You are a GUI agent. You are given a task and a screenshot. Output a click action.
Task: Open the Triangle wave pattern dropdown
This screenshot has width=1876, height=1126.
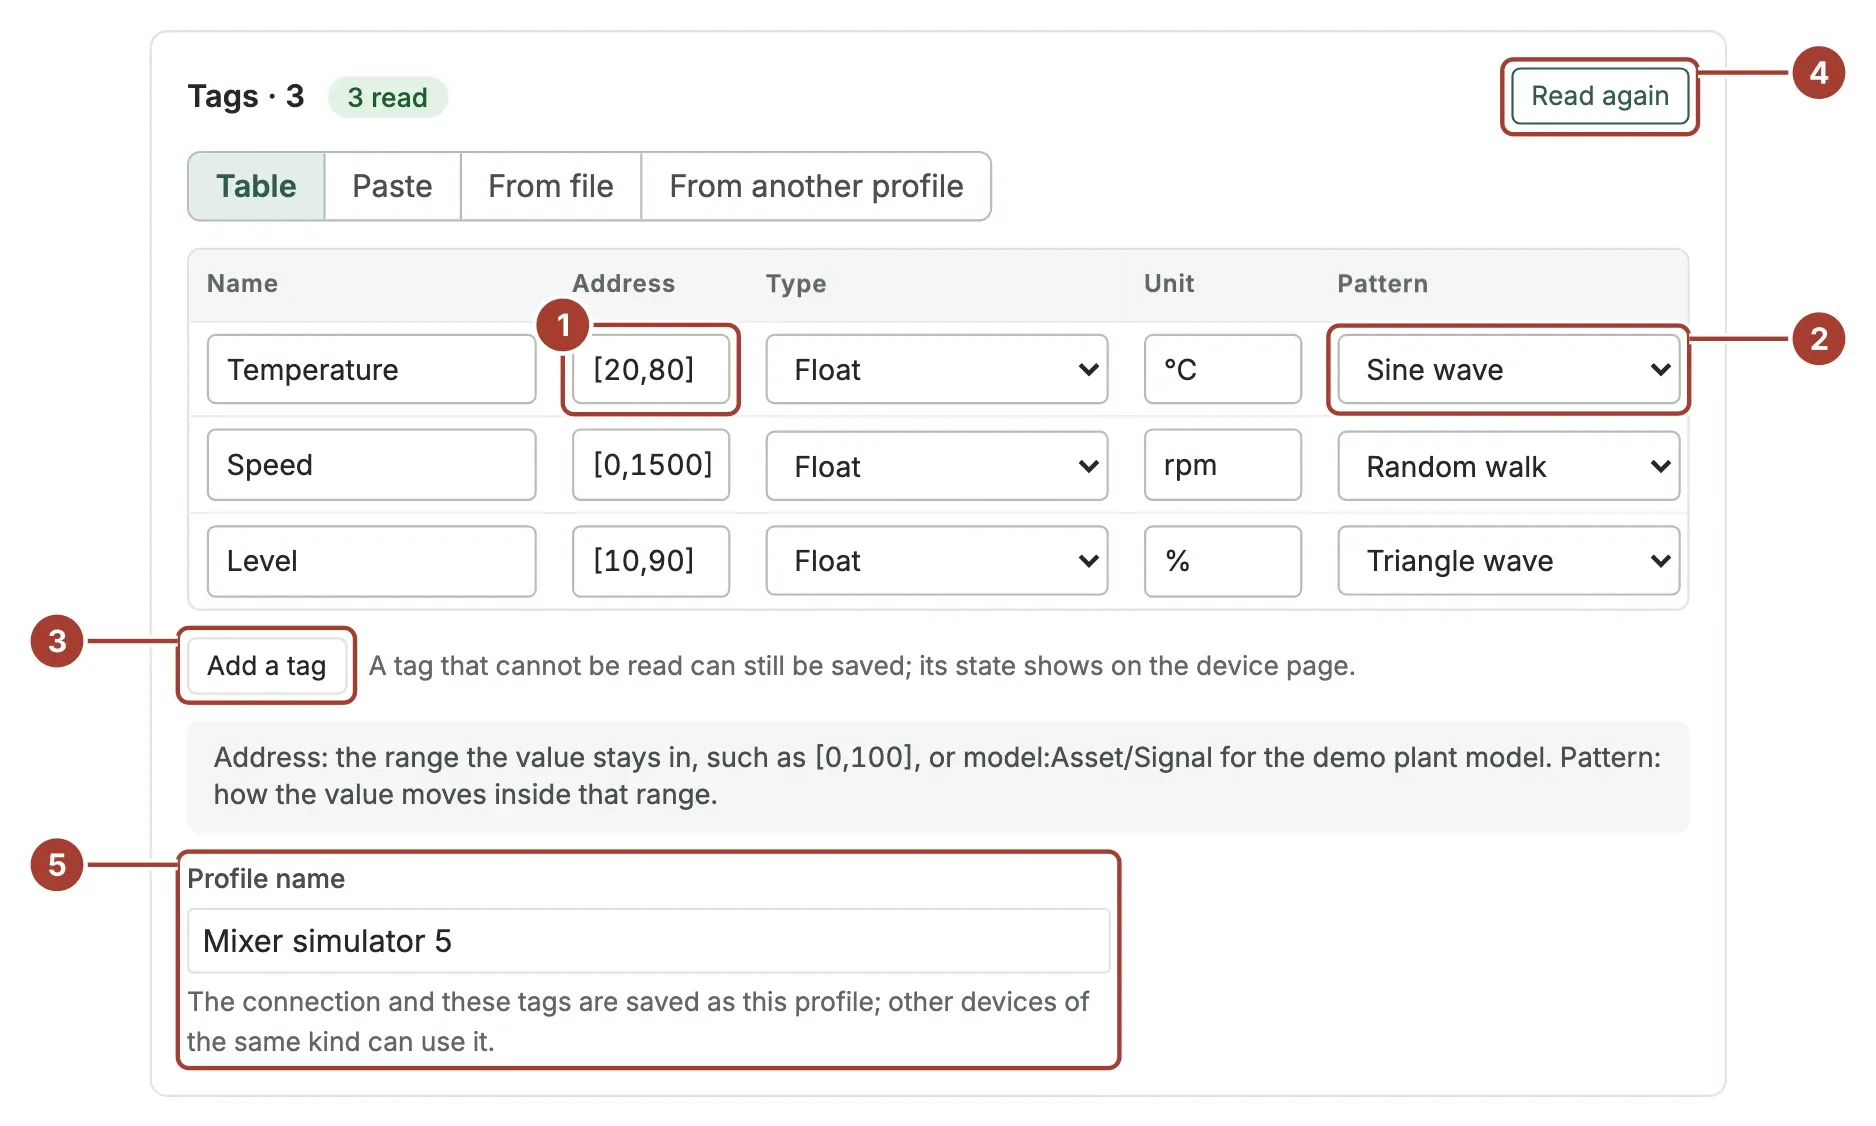(1508, 561)
